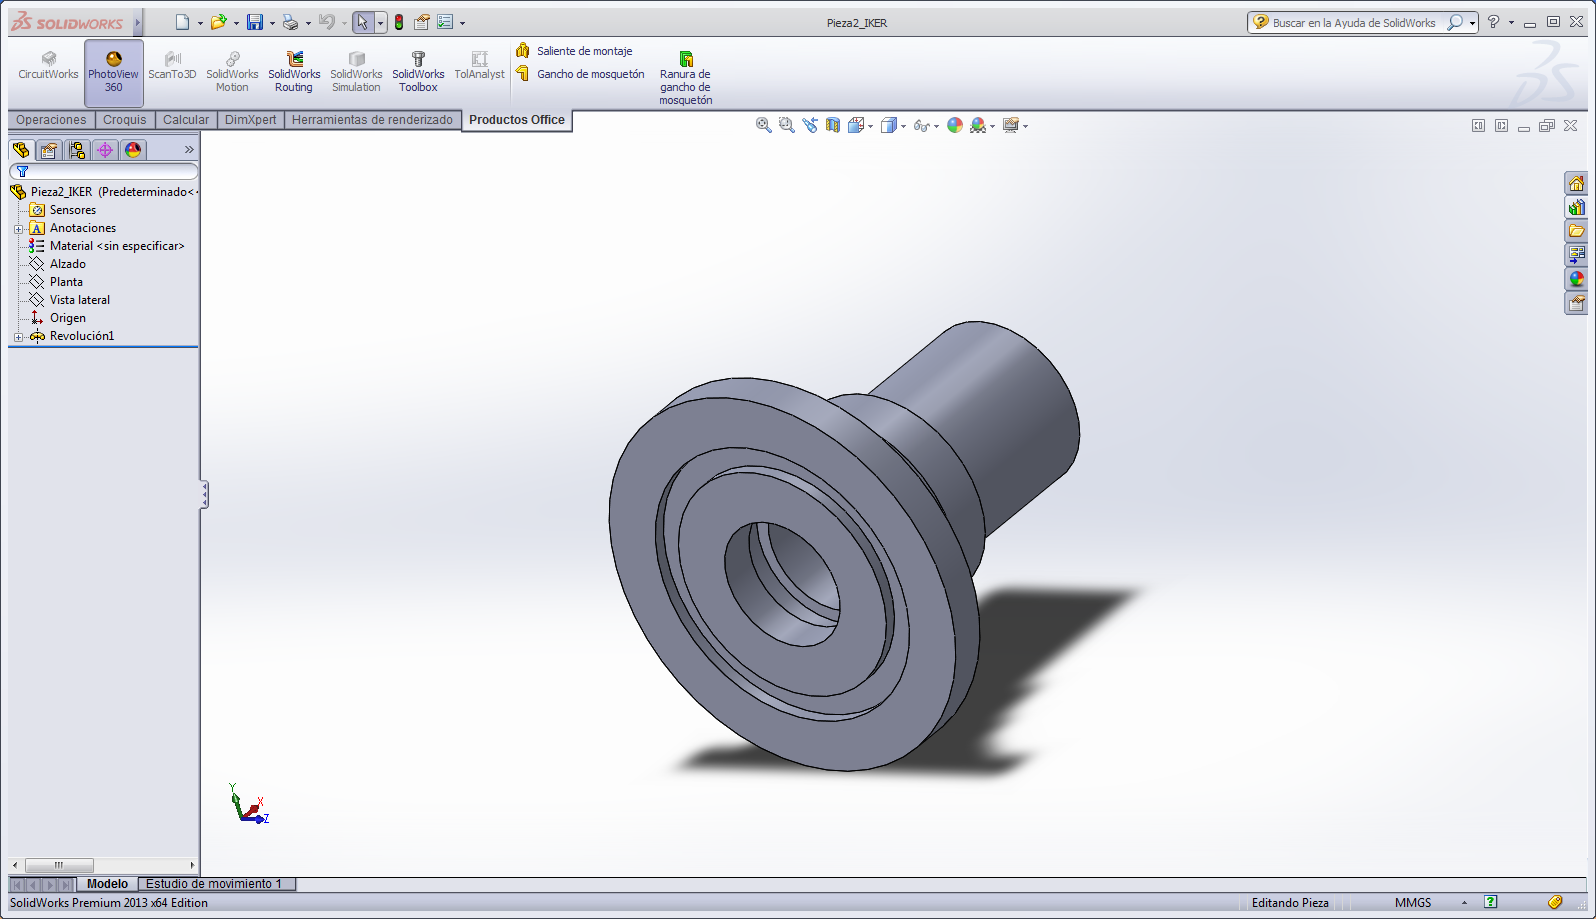Click Gancho de mosquetón button
The image size is (1596, 919).
click(x=590, y=74)
